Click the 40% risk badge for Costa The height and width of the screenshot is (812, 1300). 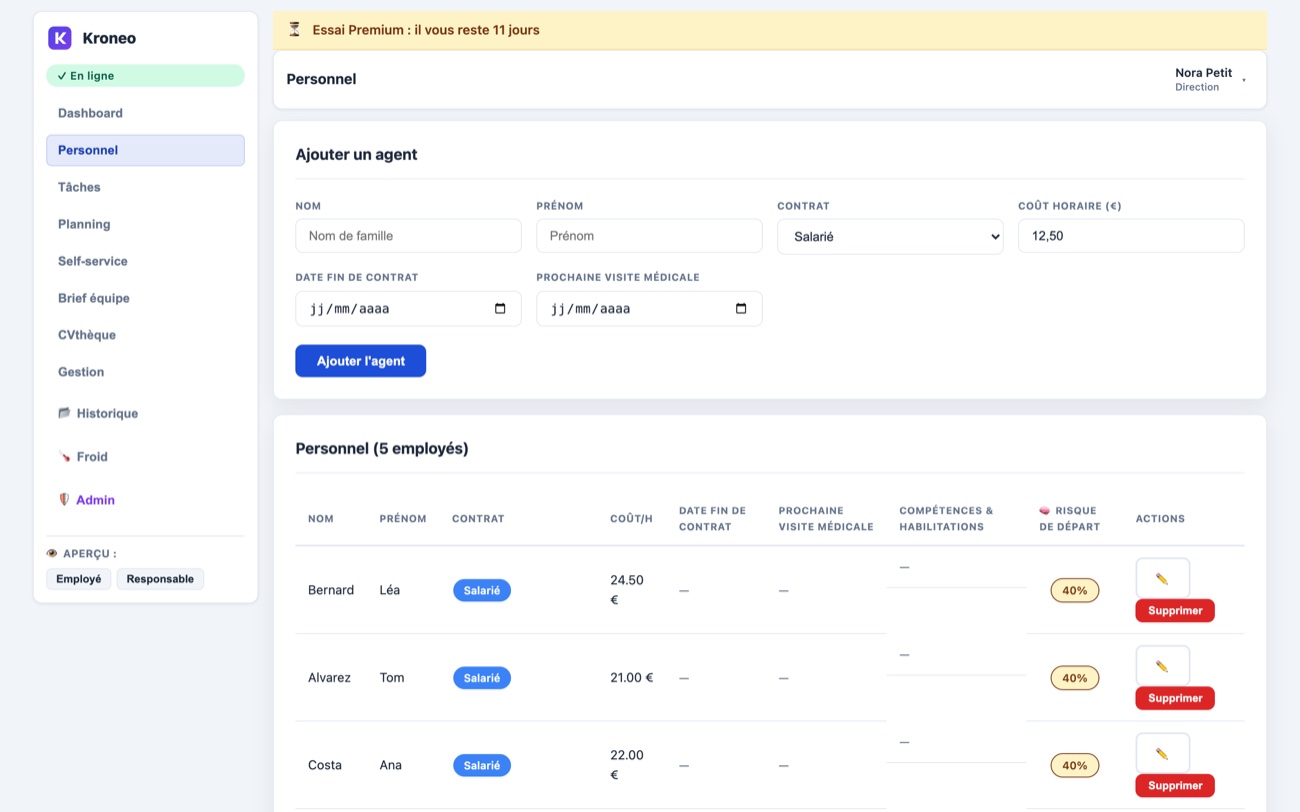coord(1075,766)
